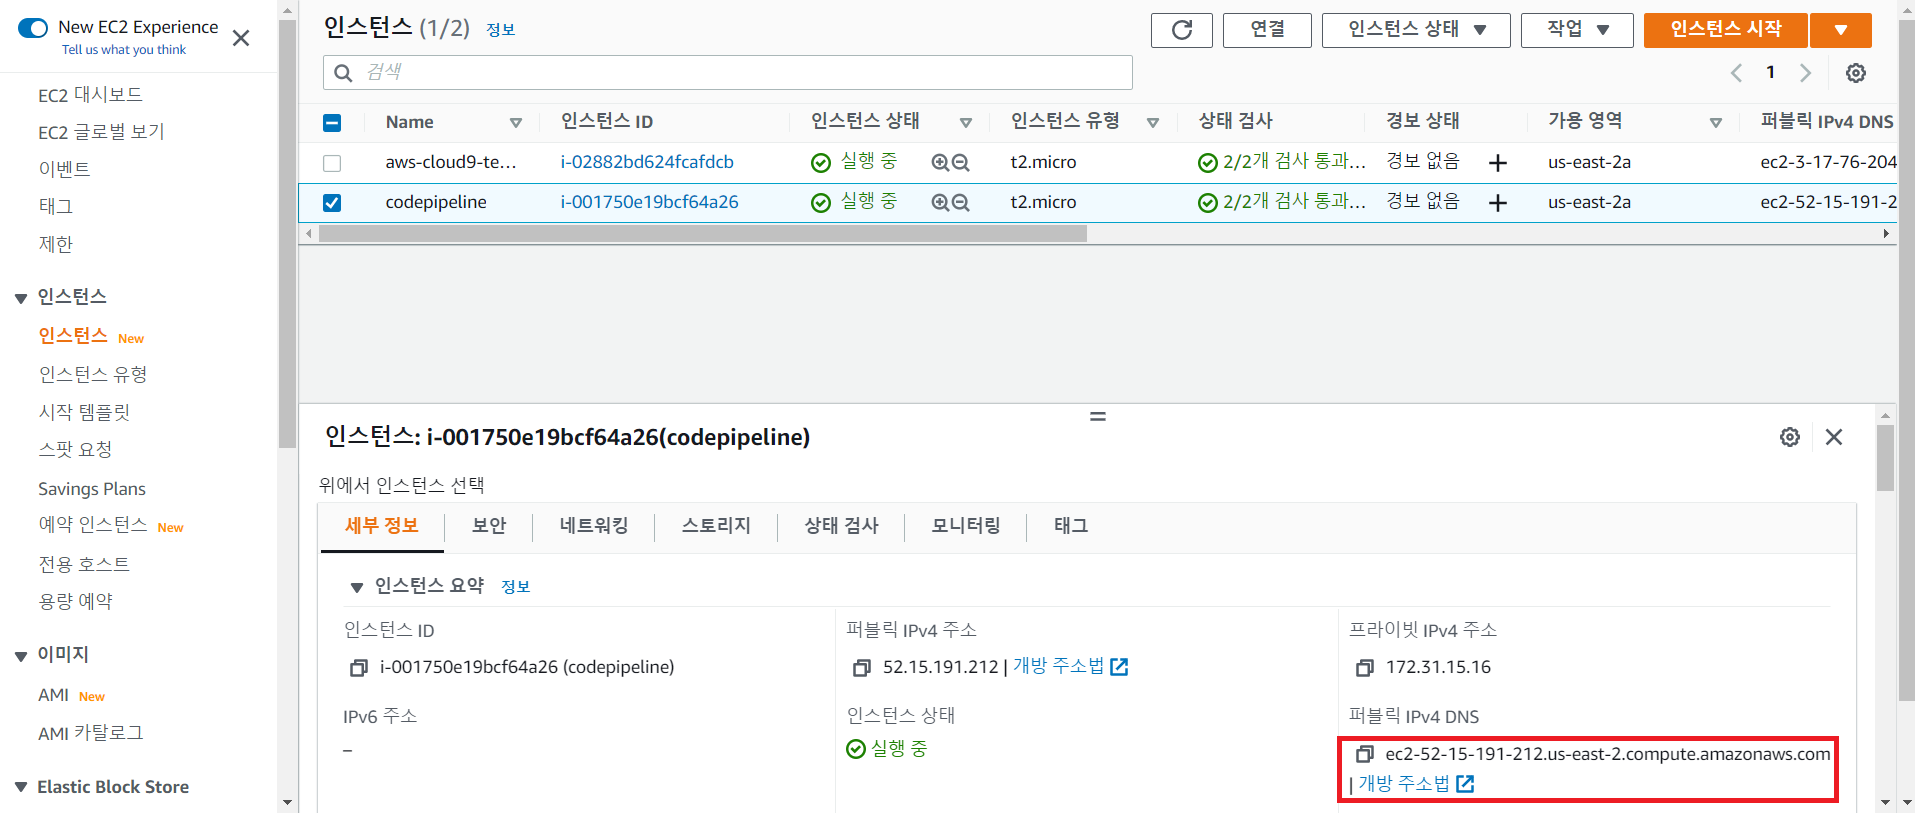Open address external link icon next to 52.15.191.212

point(1119,667)
